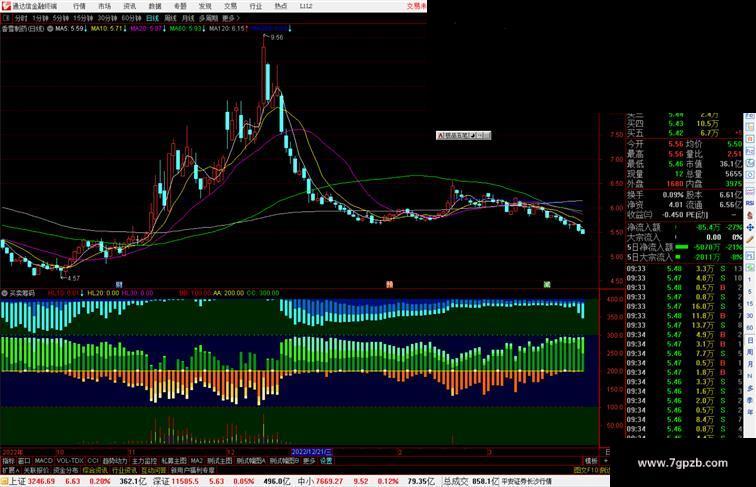Select the VOL-TDX indicator tab
The height and width of the screenshot is (487, 756).
pyautogui.click(x=70, y=461)
